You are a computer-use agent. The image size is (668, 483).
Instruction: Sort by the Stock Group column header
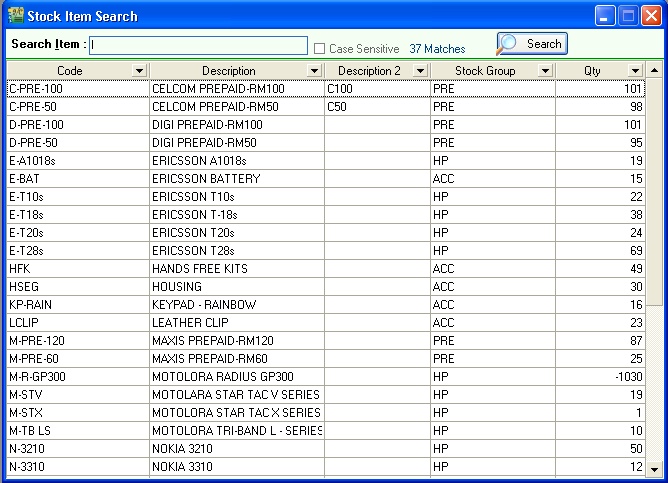pyautogui.click(x=485, y=71)
